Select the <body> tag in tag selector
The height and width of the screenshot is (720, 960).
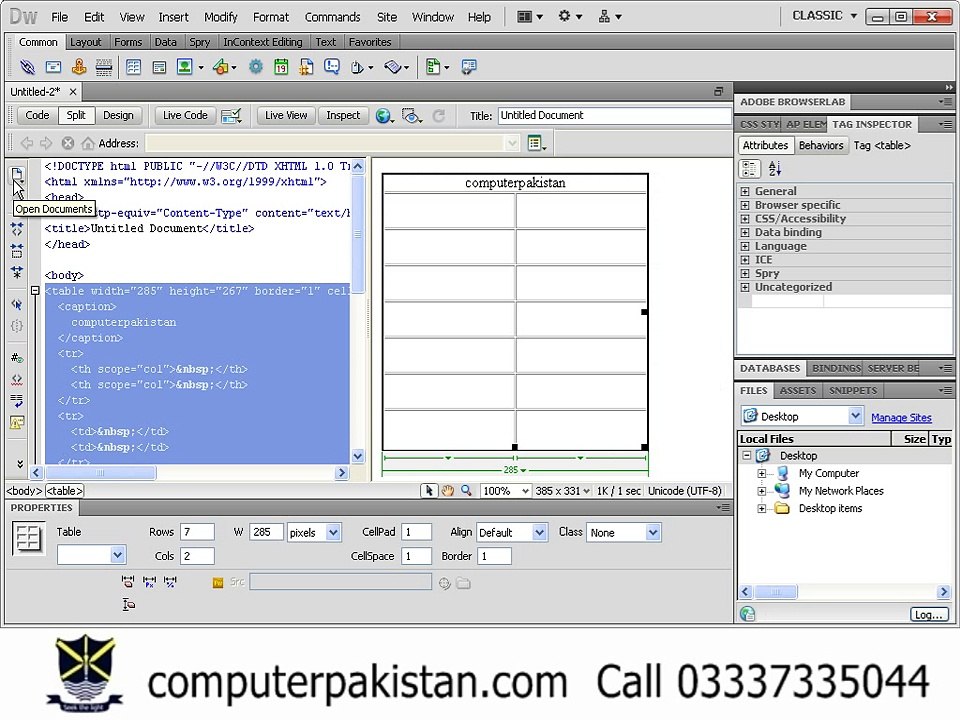24,490
